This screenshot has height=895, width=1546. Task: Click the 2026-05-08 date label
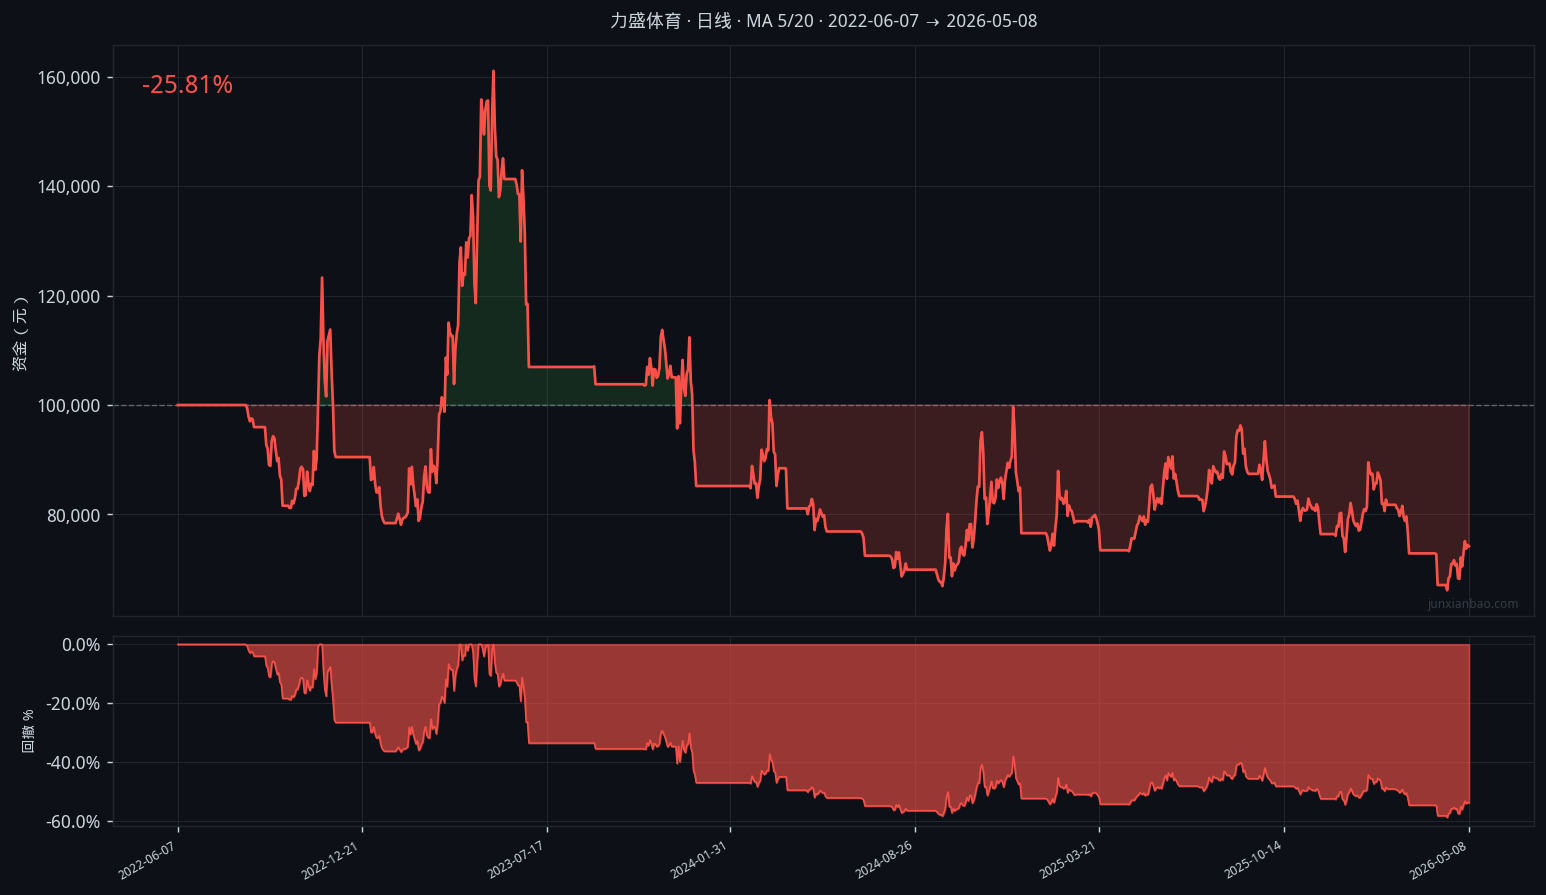(1438, 860)
